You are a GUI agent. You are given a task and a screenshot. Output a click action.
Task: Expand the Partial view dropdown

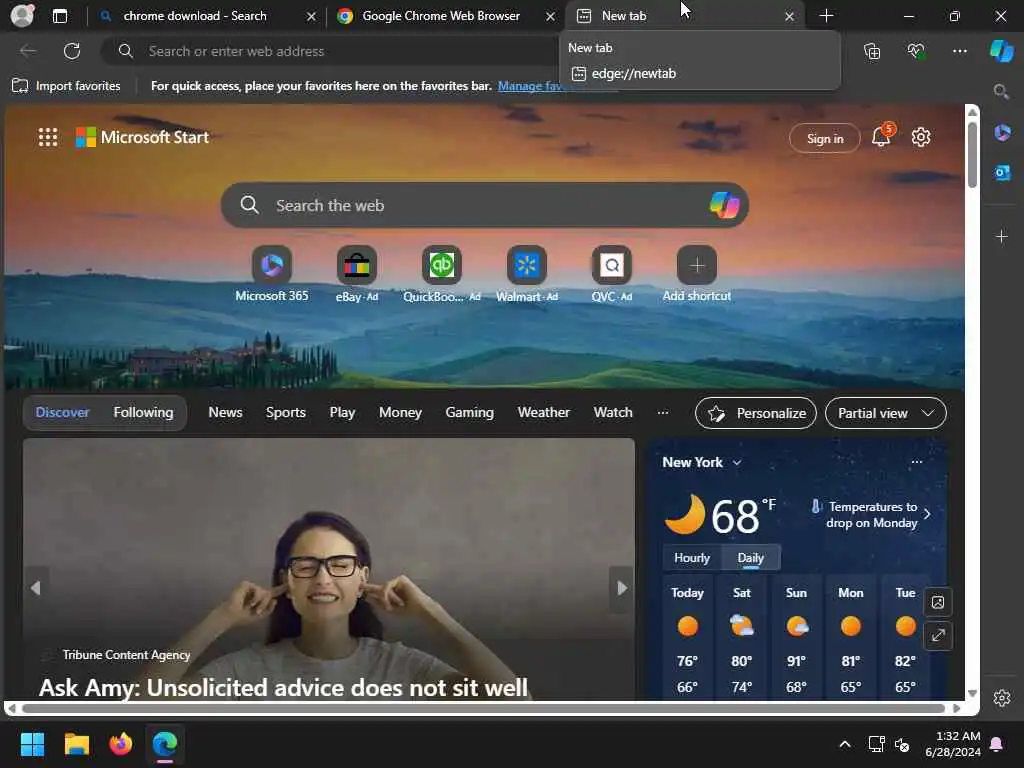click(886, 413)
